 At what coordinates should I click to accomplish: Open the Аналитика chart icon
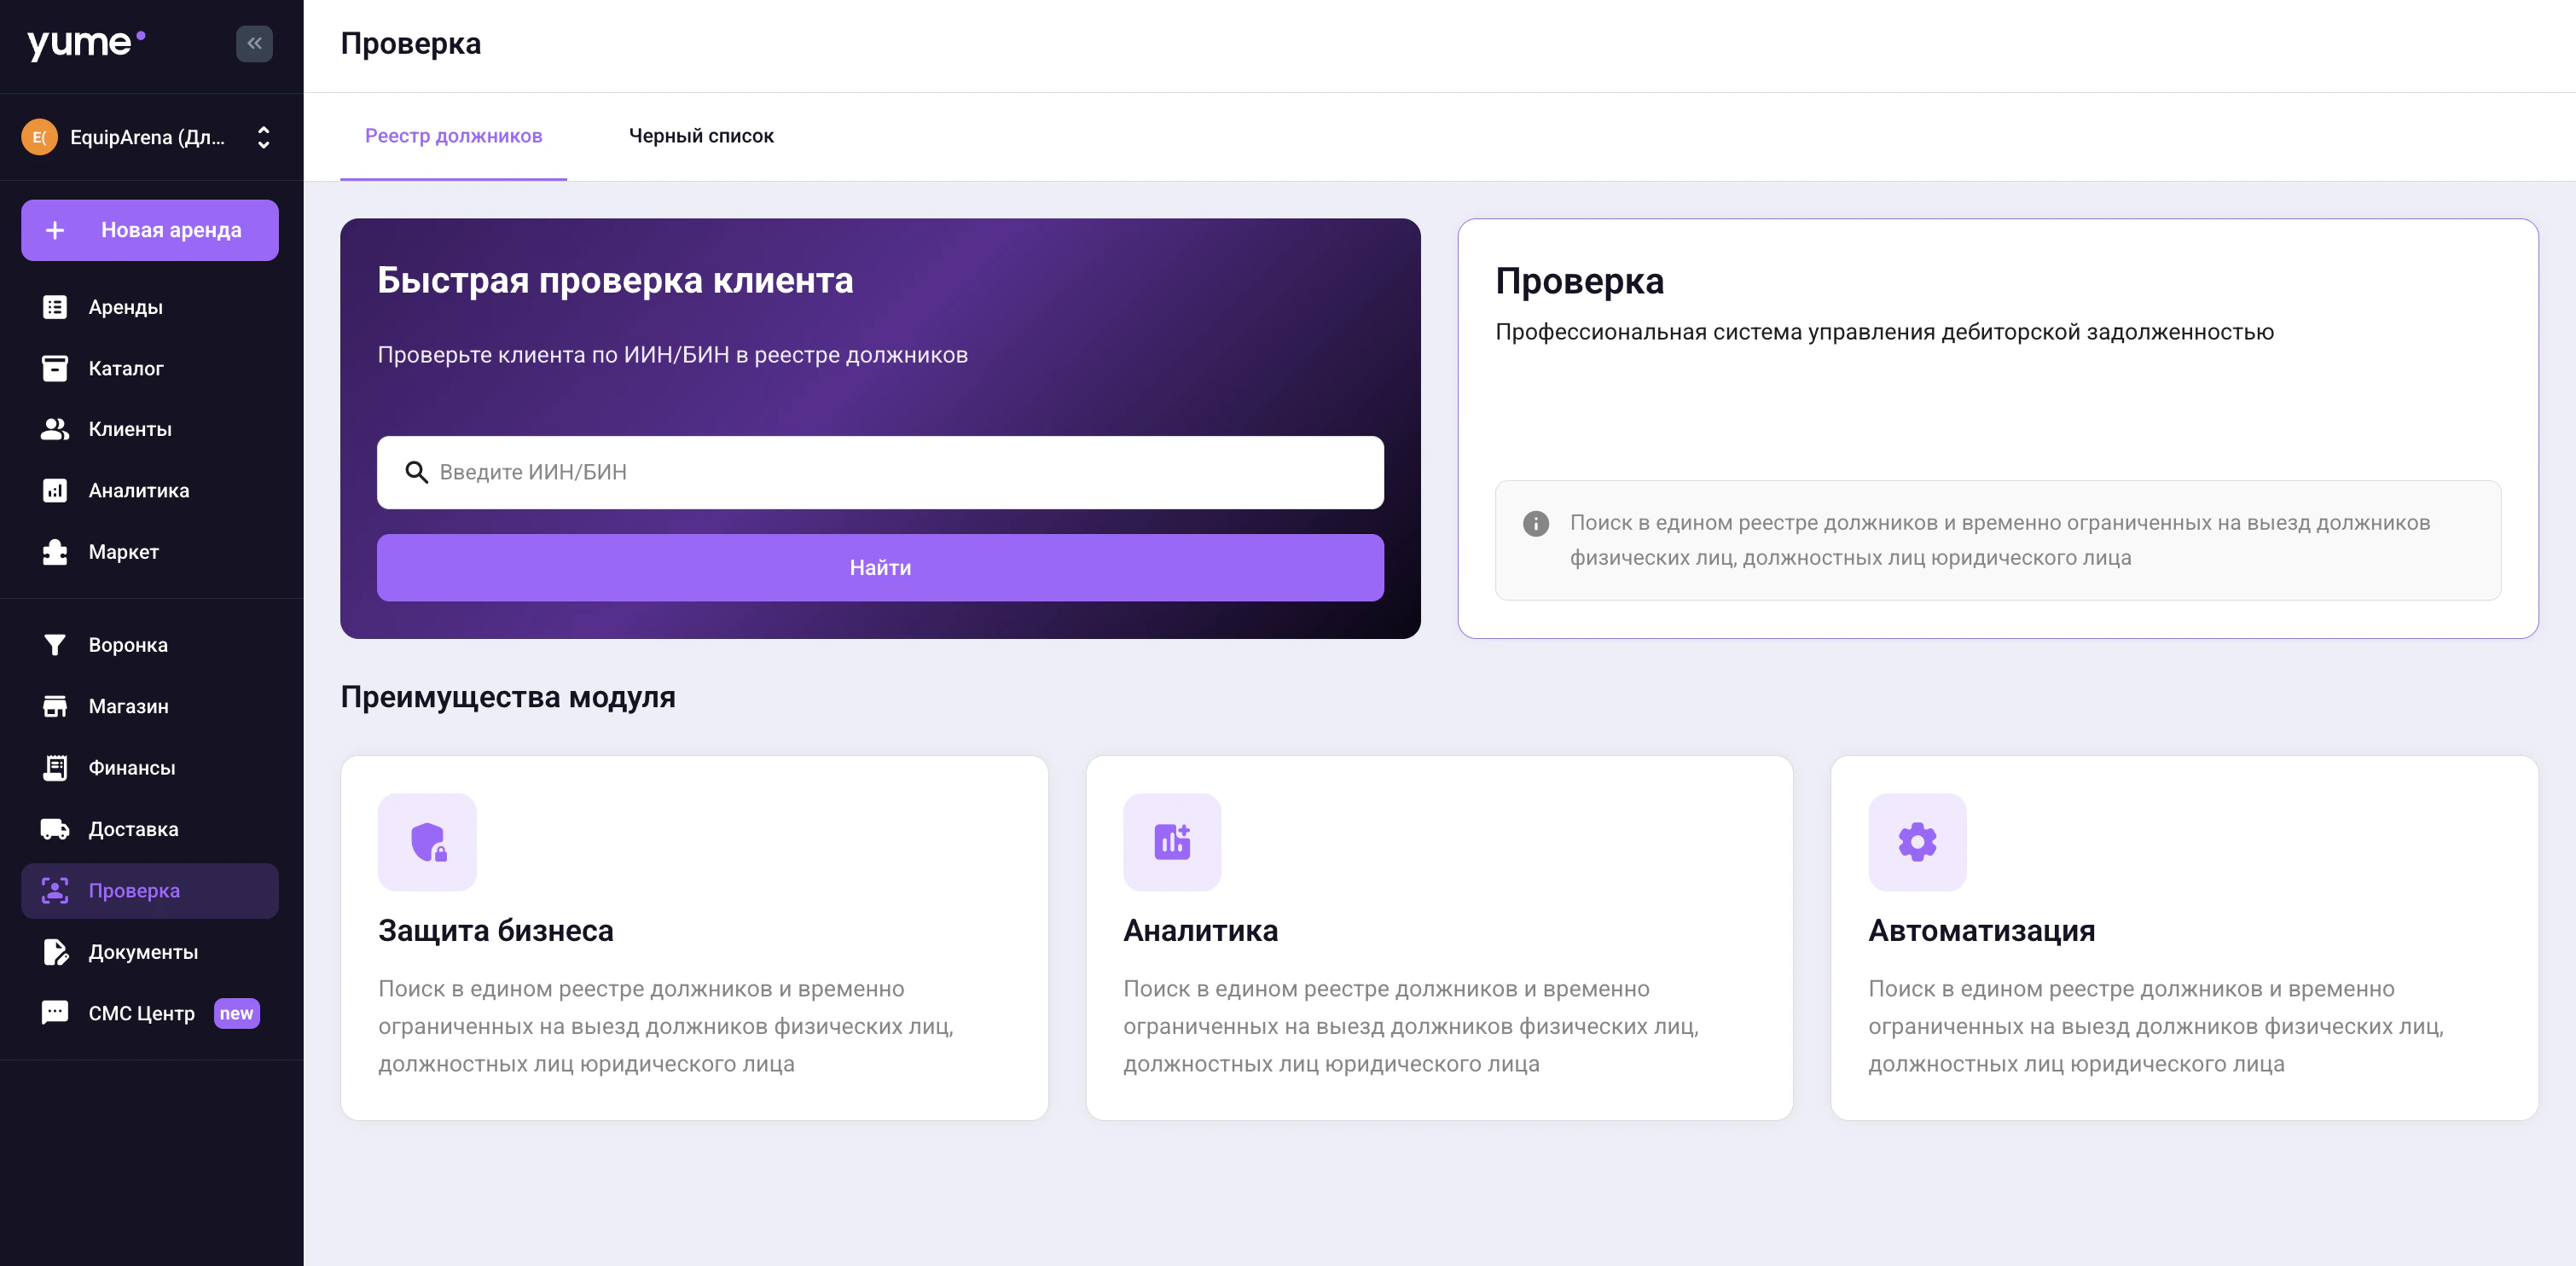(55, 491)
